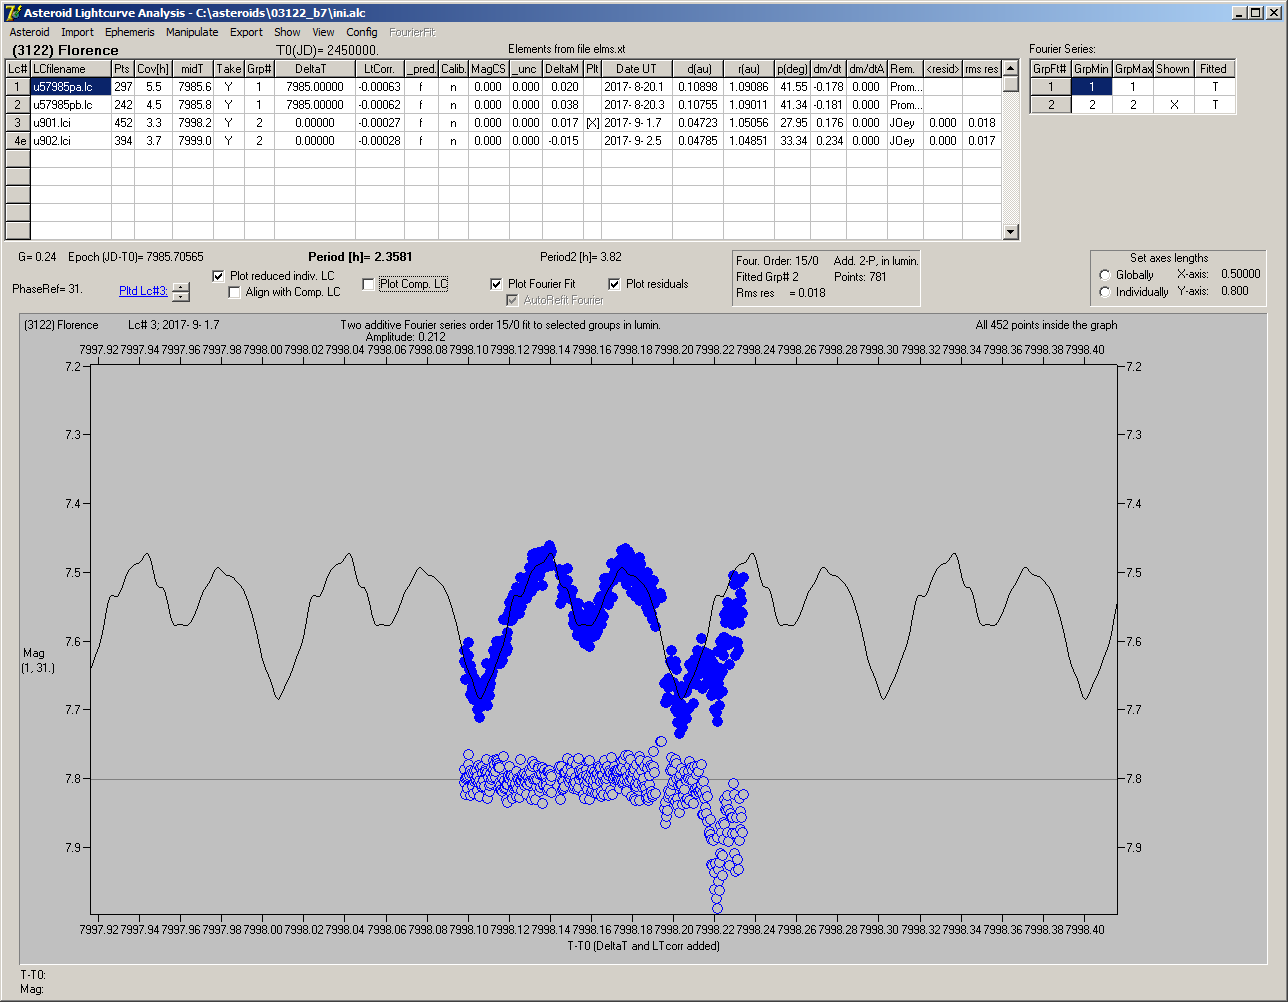Select file 'u901.lci' in the table
The width and height of the screenshot is (1288, 1002).
point(70,122)
